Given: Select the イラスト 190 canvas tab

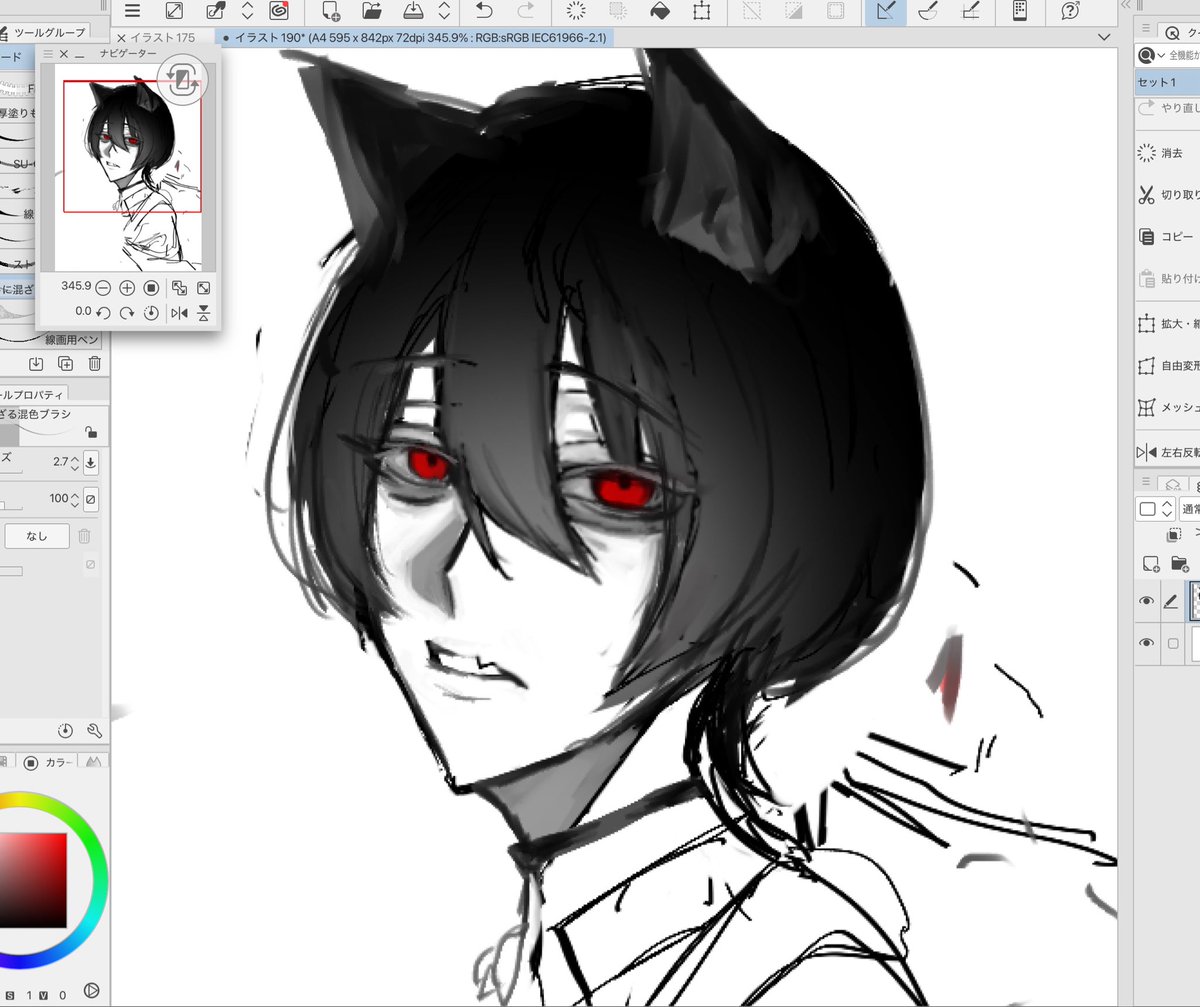Looking at the screenshot, I should tap(412, 37).
